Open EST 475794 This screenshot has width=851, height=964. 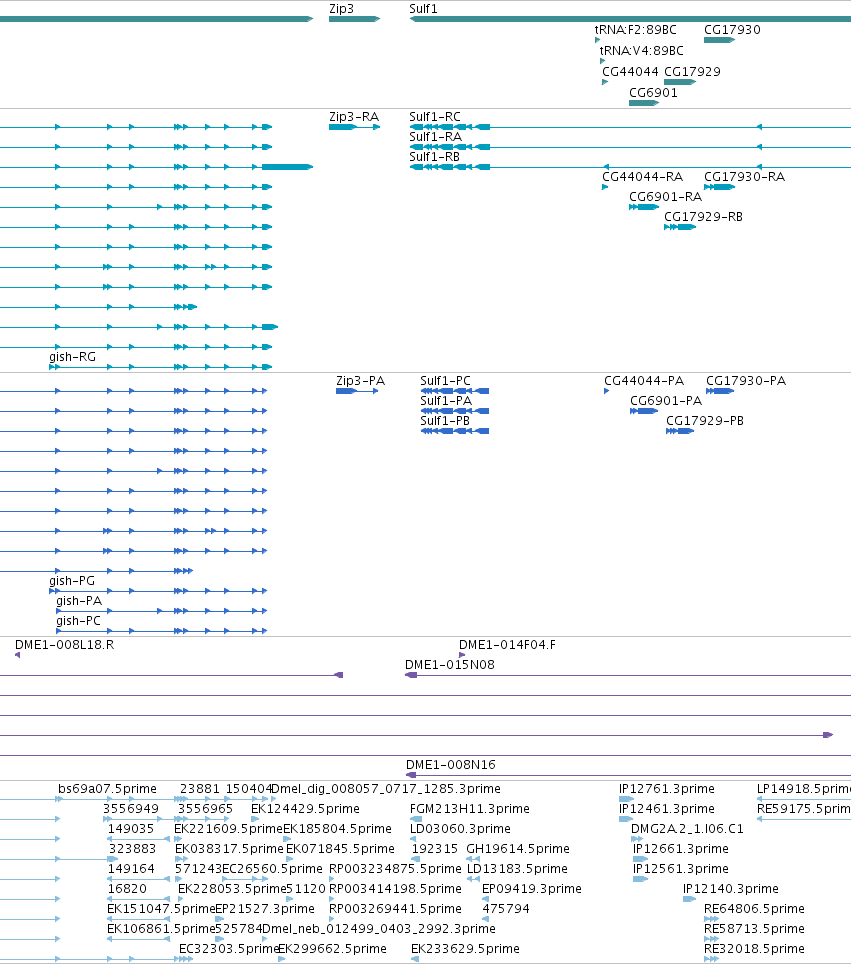506,909
